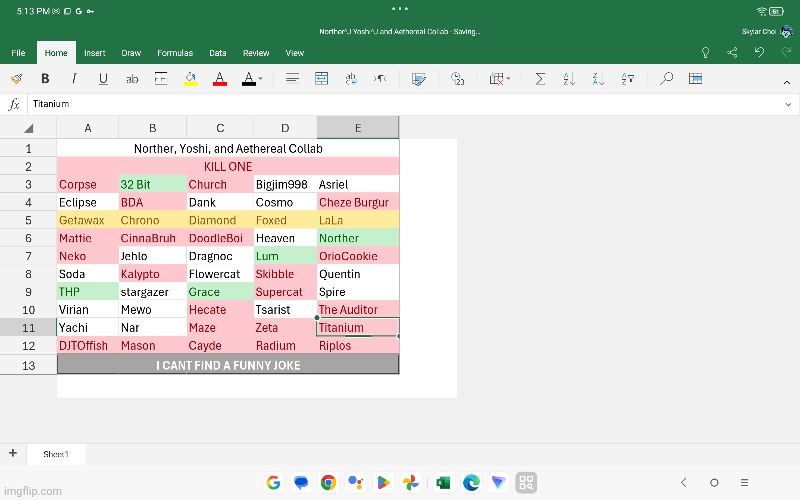The image size is (800, 500).
Task: Open number format icon
Action: point(458,79)
